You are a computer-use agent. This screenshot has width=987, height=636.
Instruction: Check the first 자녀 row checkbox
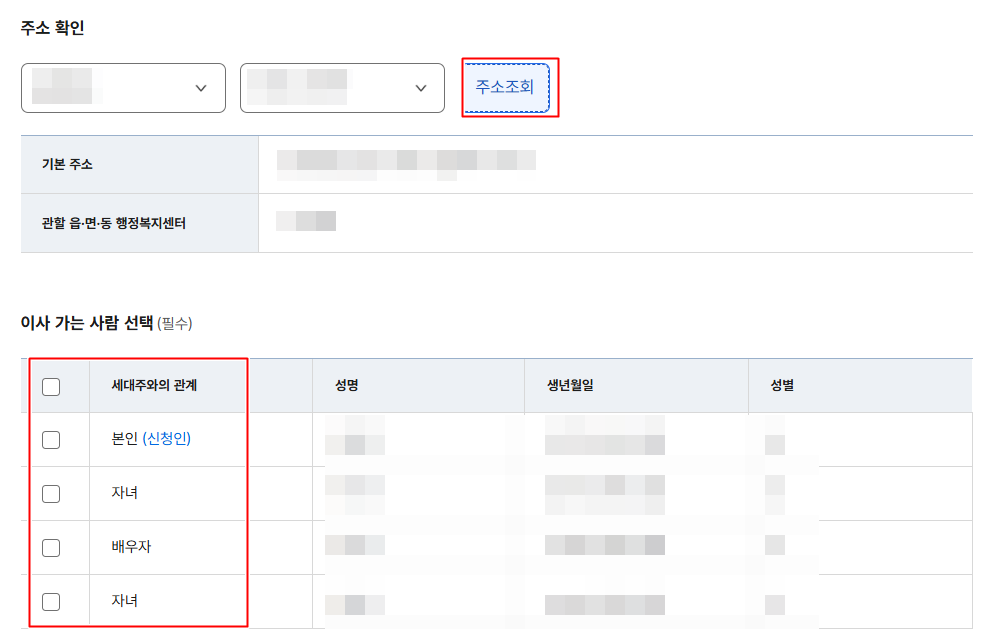(x=51, y=494)
